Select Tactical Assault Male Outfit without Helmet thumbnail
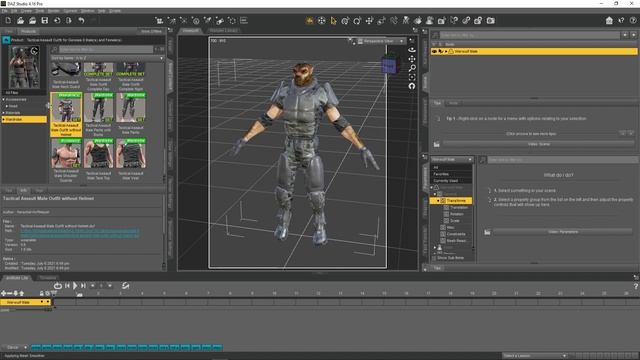Viewport: 640px width, 360px height. coord(66,114)
